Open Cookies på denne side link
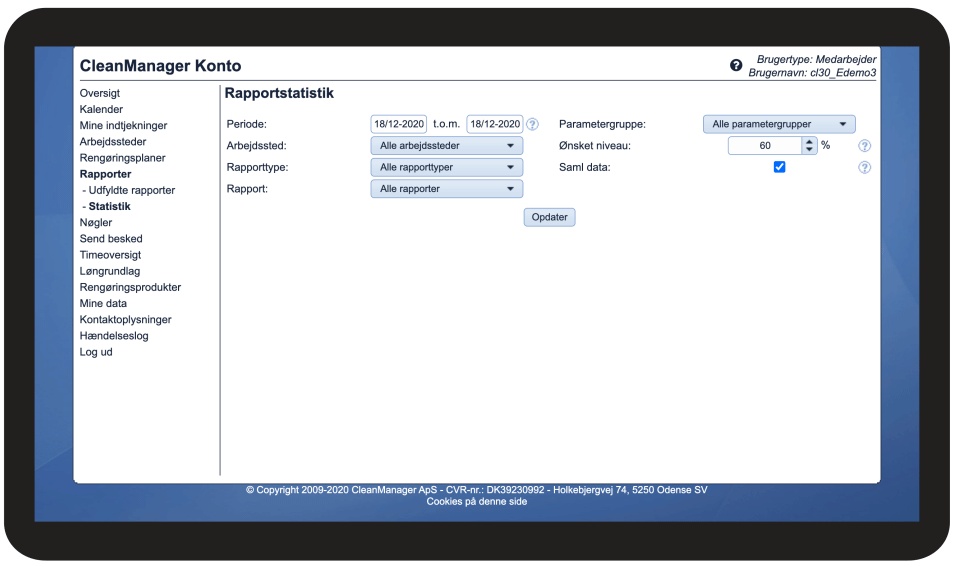This screenshot has height=567, width=954. point(477,502)
